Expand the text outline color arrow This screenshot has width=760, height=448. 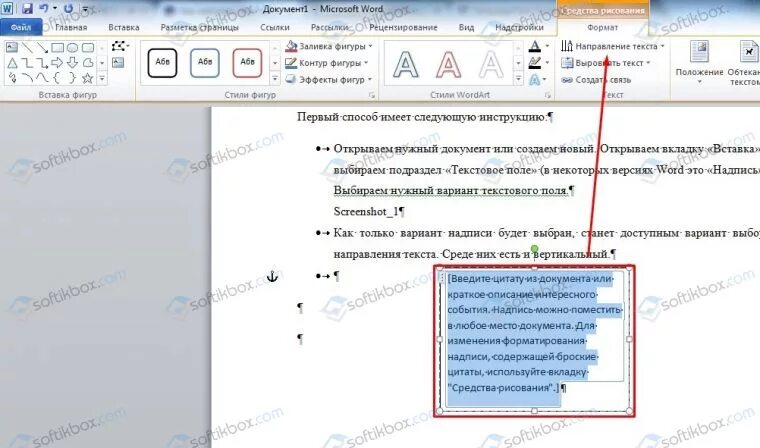click(x=547, y=63)
